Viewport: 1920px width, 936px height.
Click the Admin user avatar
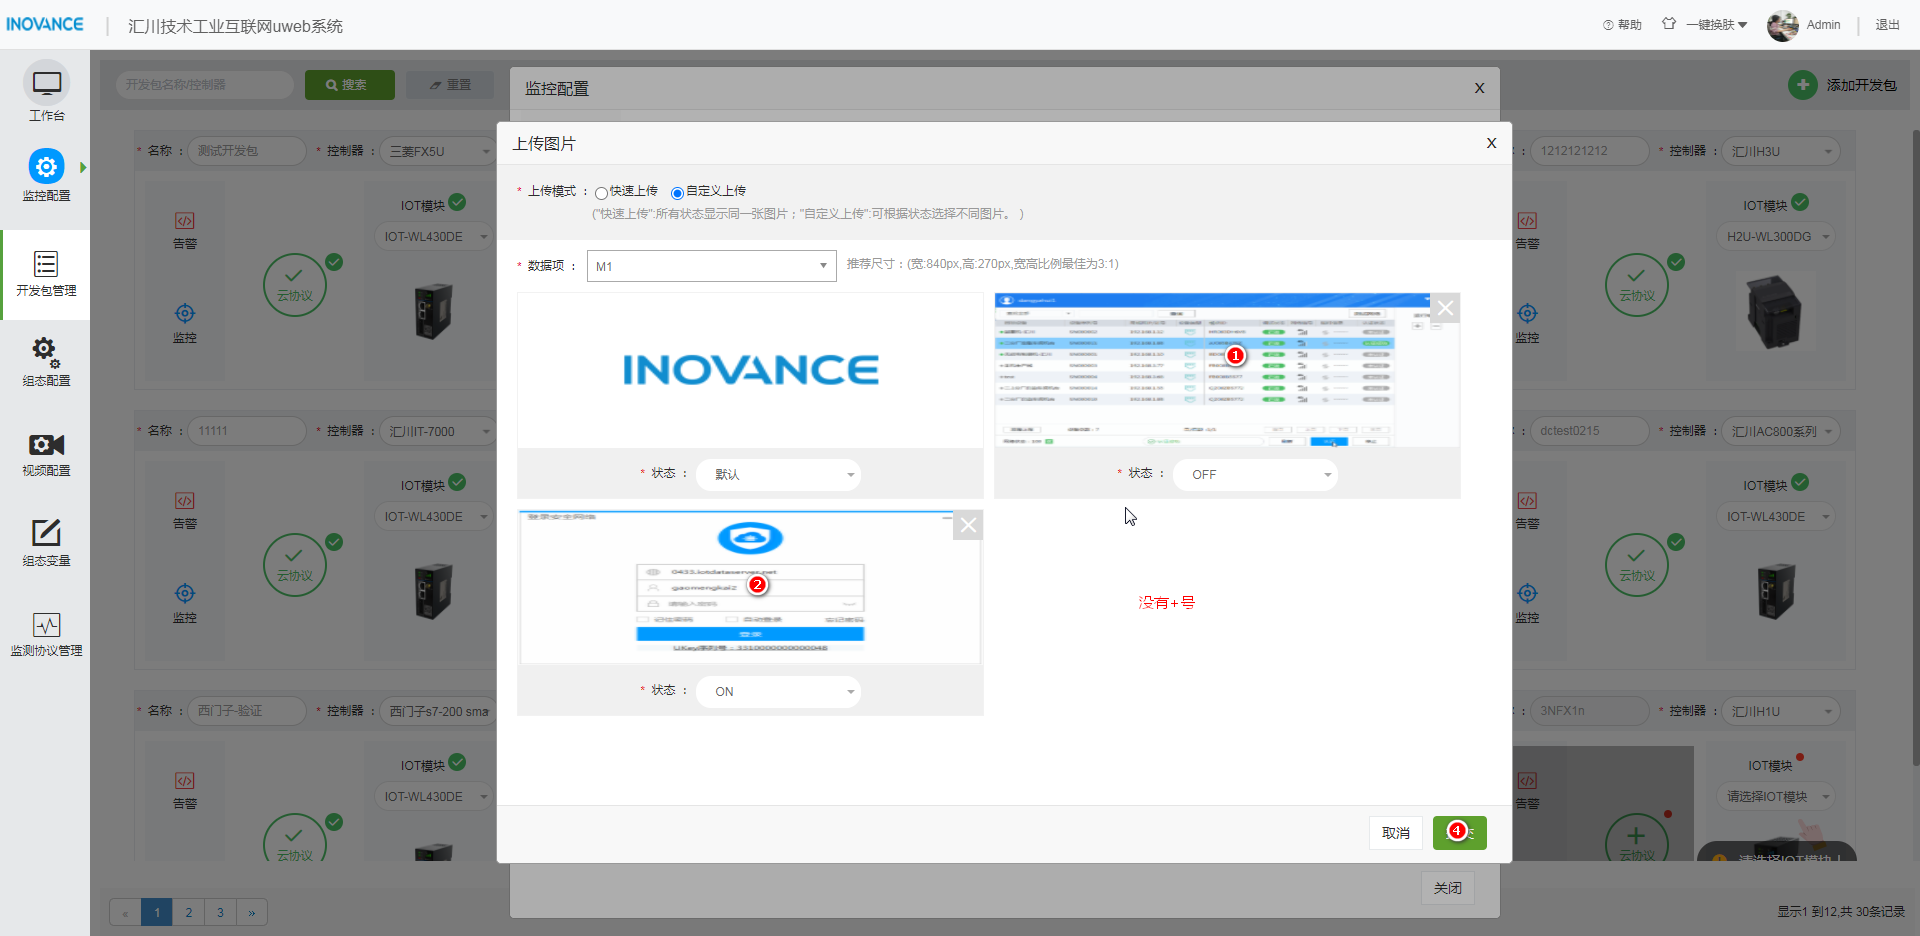coord(1782,25)
